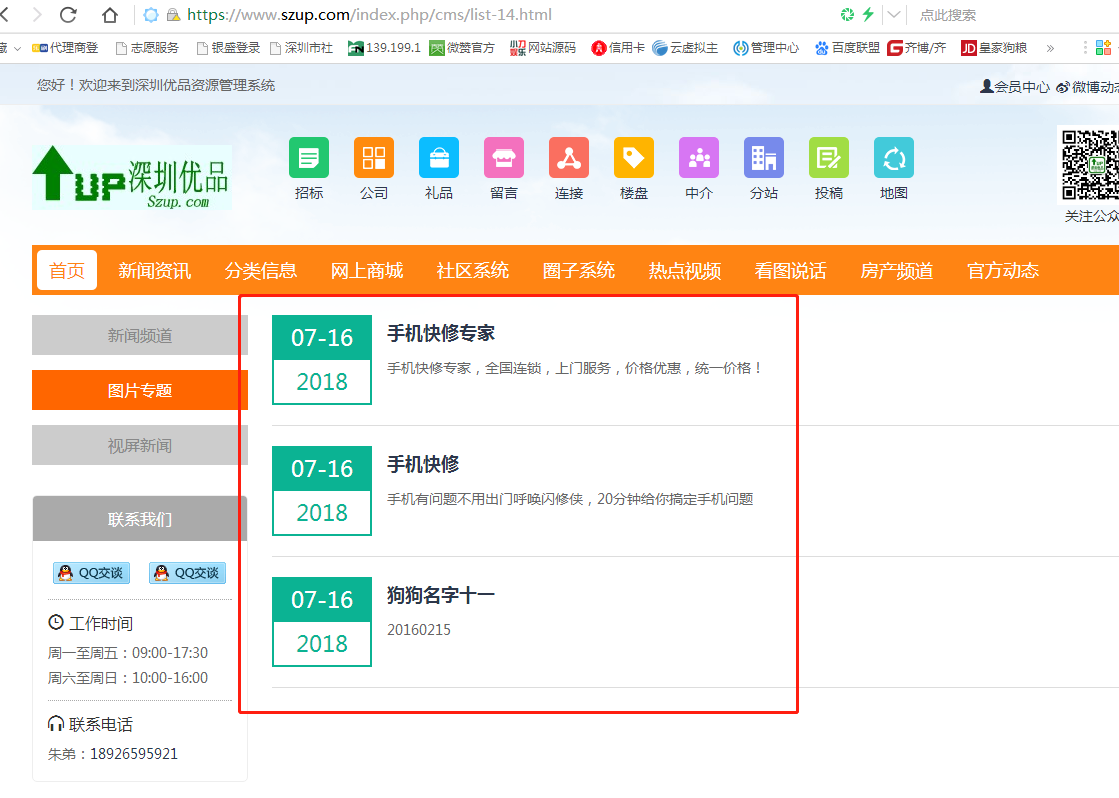Click the purple 中介 agents icon
This screenshot has width=1119, height=798.
click(x=699, y=158)
